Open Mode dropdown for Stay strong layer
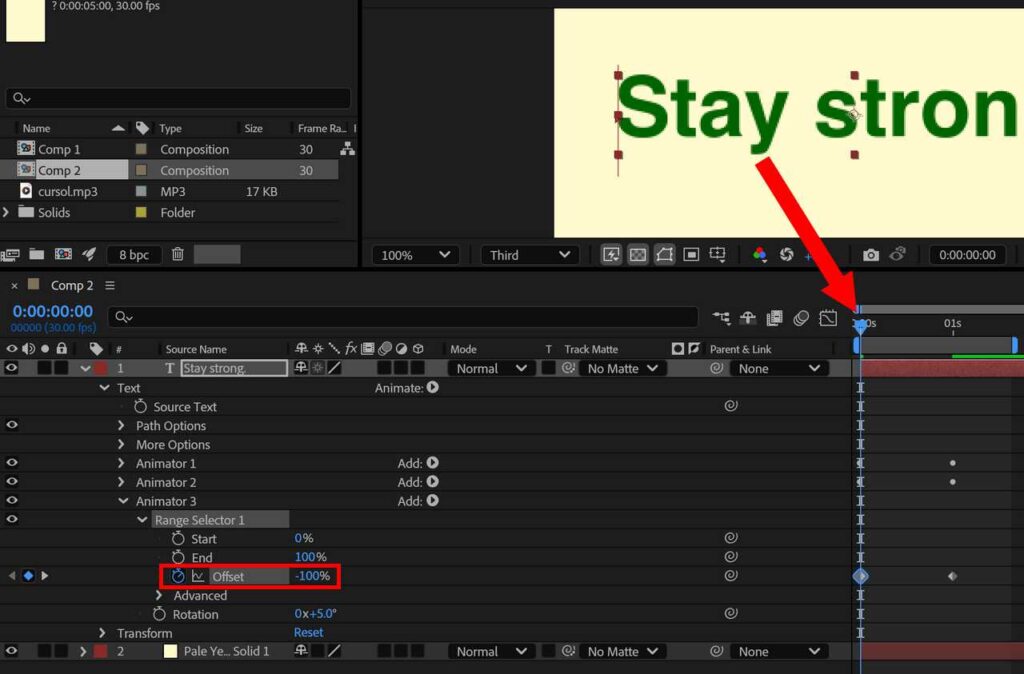The height and width of the screenshot is (674, 1024). [x=491, y=368]
